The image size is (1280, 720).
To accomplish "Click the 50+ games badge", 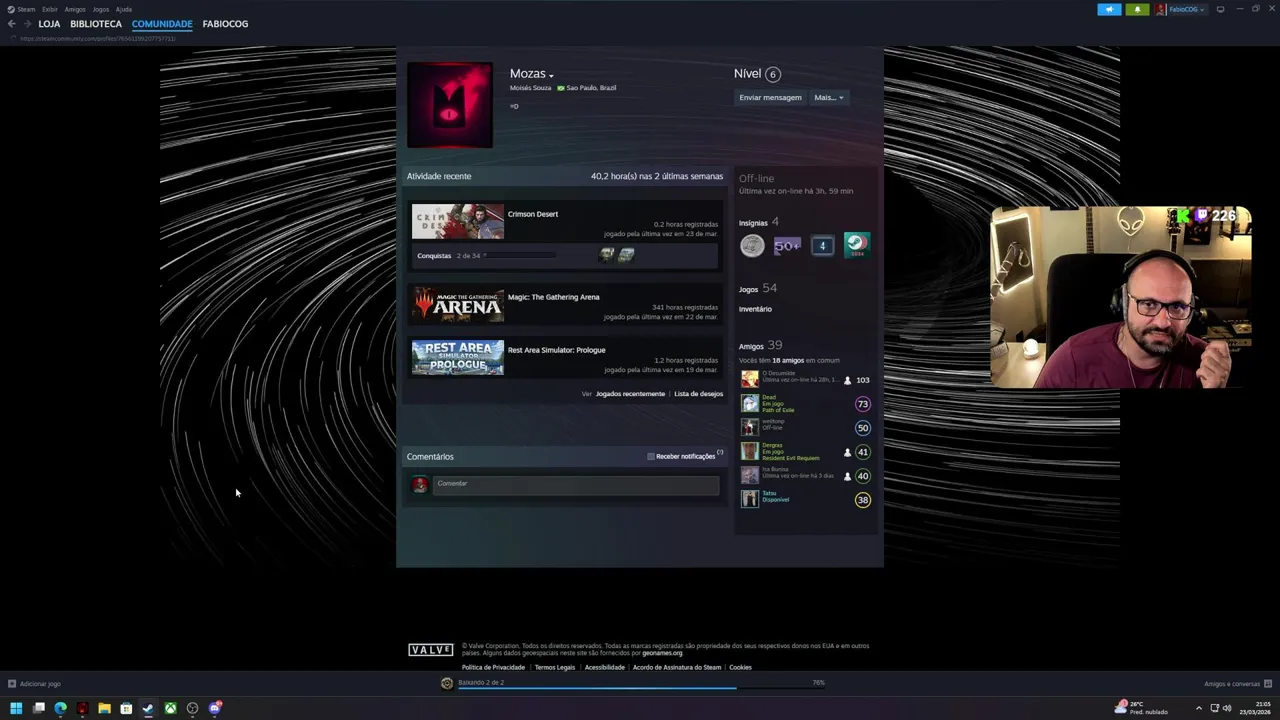I will pos(787,245).
